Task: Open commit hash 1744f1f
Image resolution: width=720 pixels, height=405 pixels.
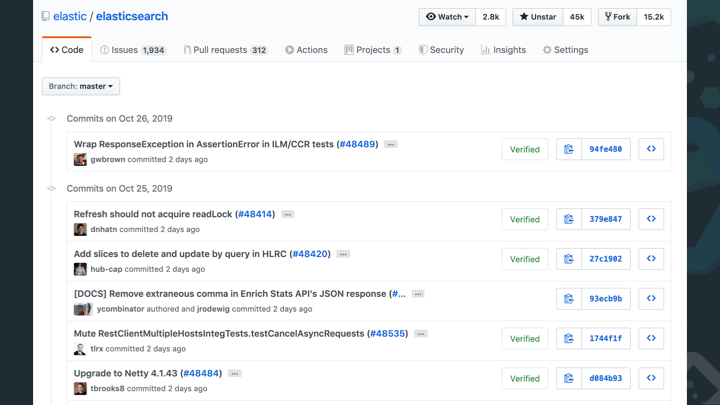Action: 606,338
